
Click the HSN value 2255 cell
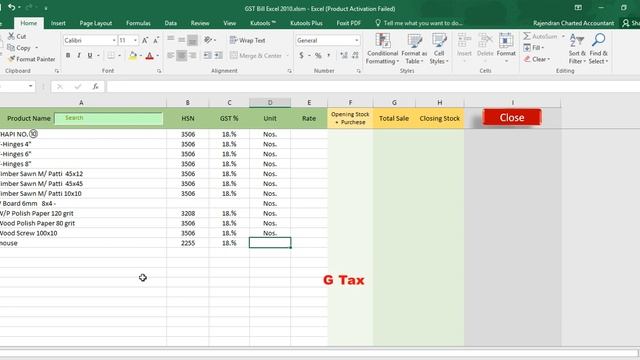pyautogui.click(x=188, y=243)
